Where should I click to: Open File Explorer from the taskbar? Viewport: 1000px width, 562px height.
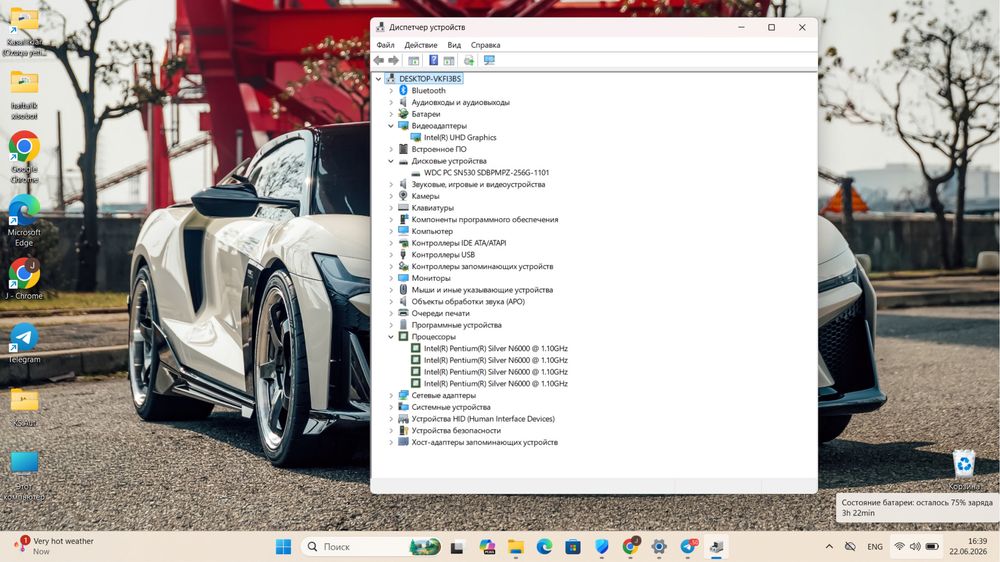coord(516,547)
